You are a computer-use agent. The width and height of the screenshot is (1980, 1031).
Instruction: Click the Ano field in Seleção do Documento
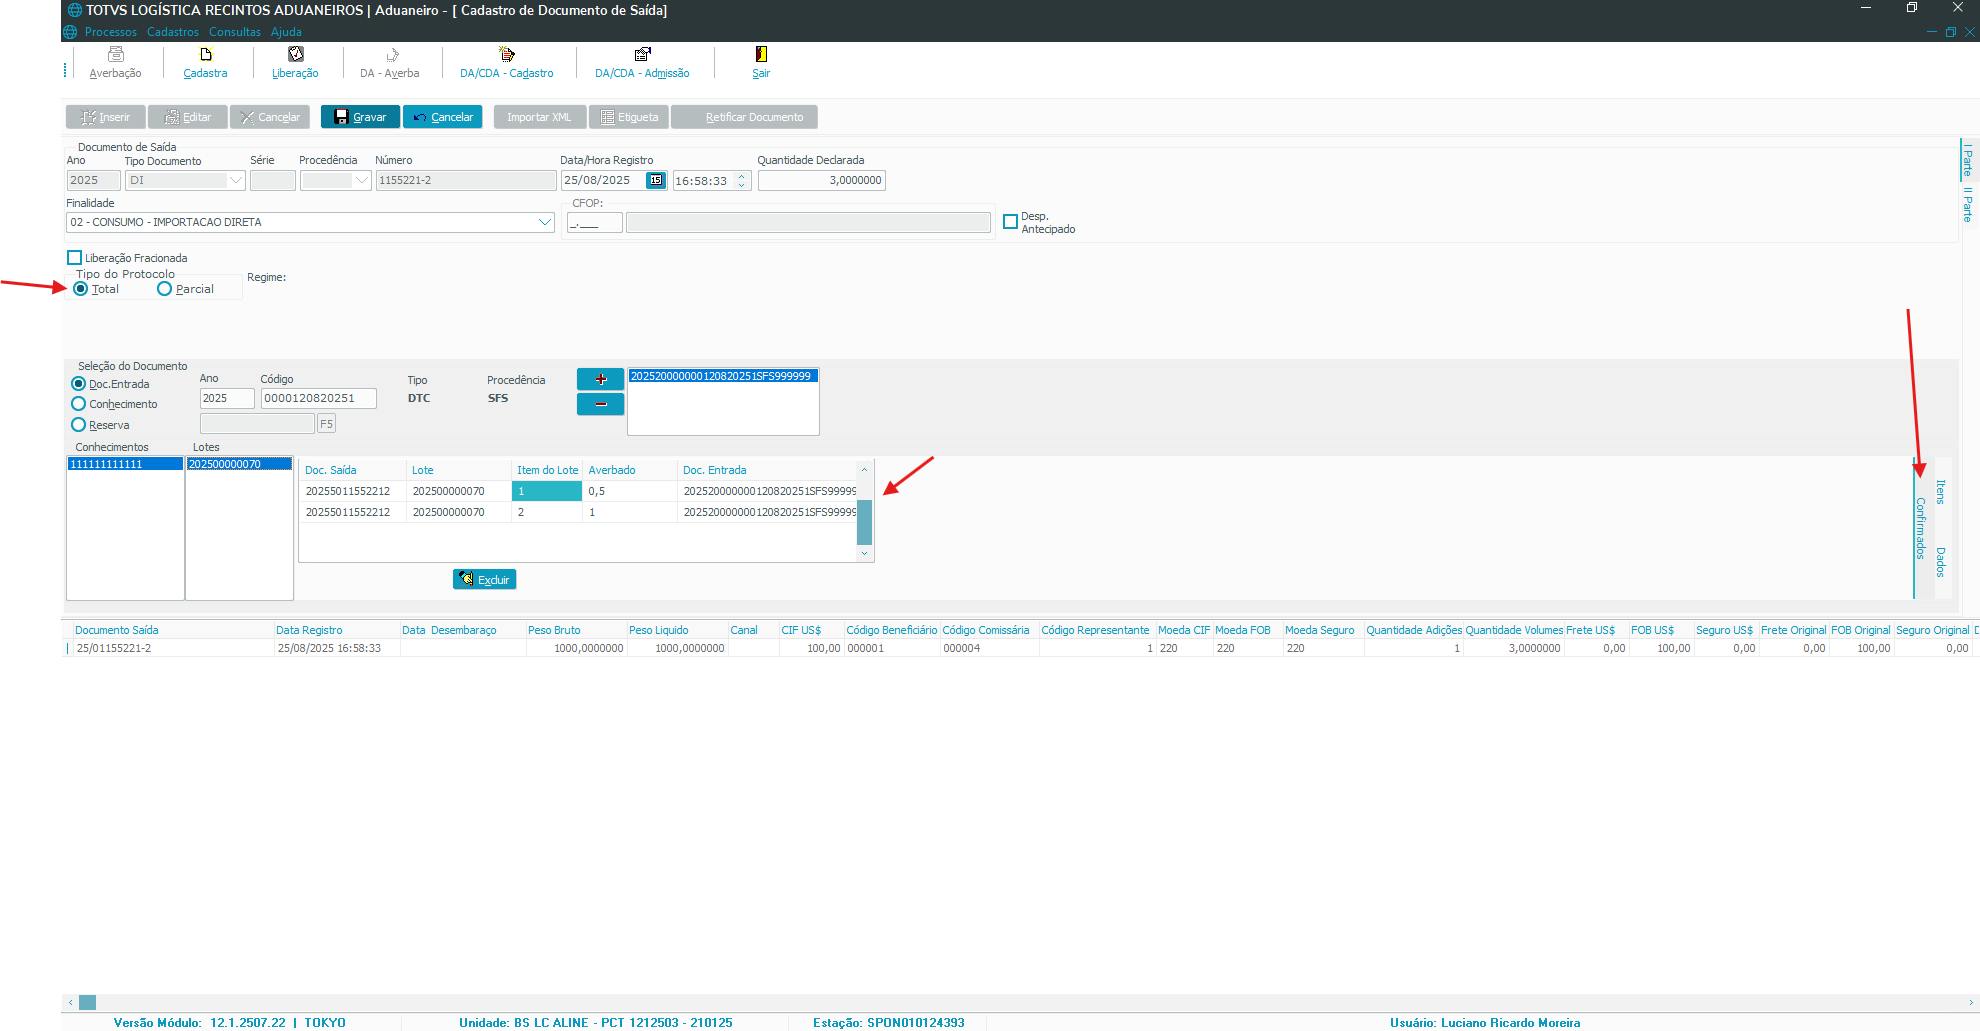click(x=227, y=398)
